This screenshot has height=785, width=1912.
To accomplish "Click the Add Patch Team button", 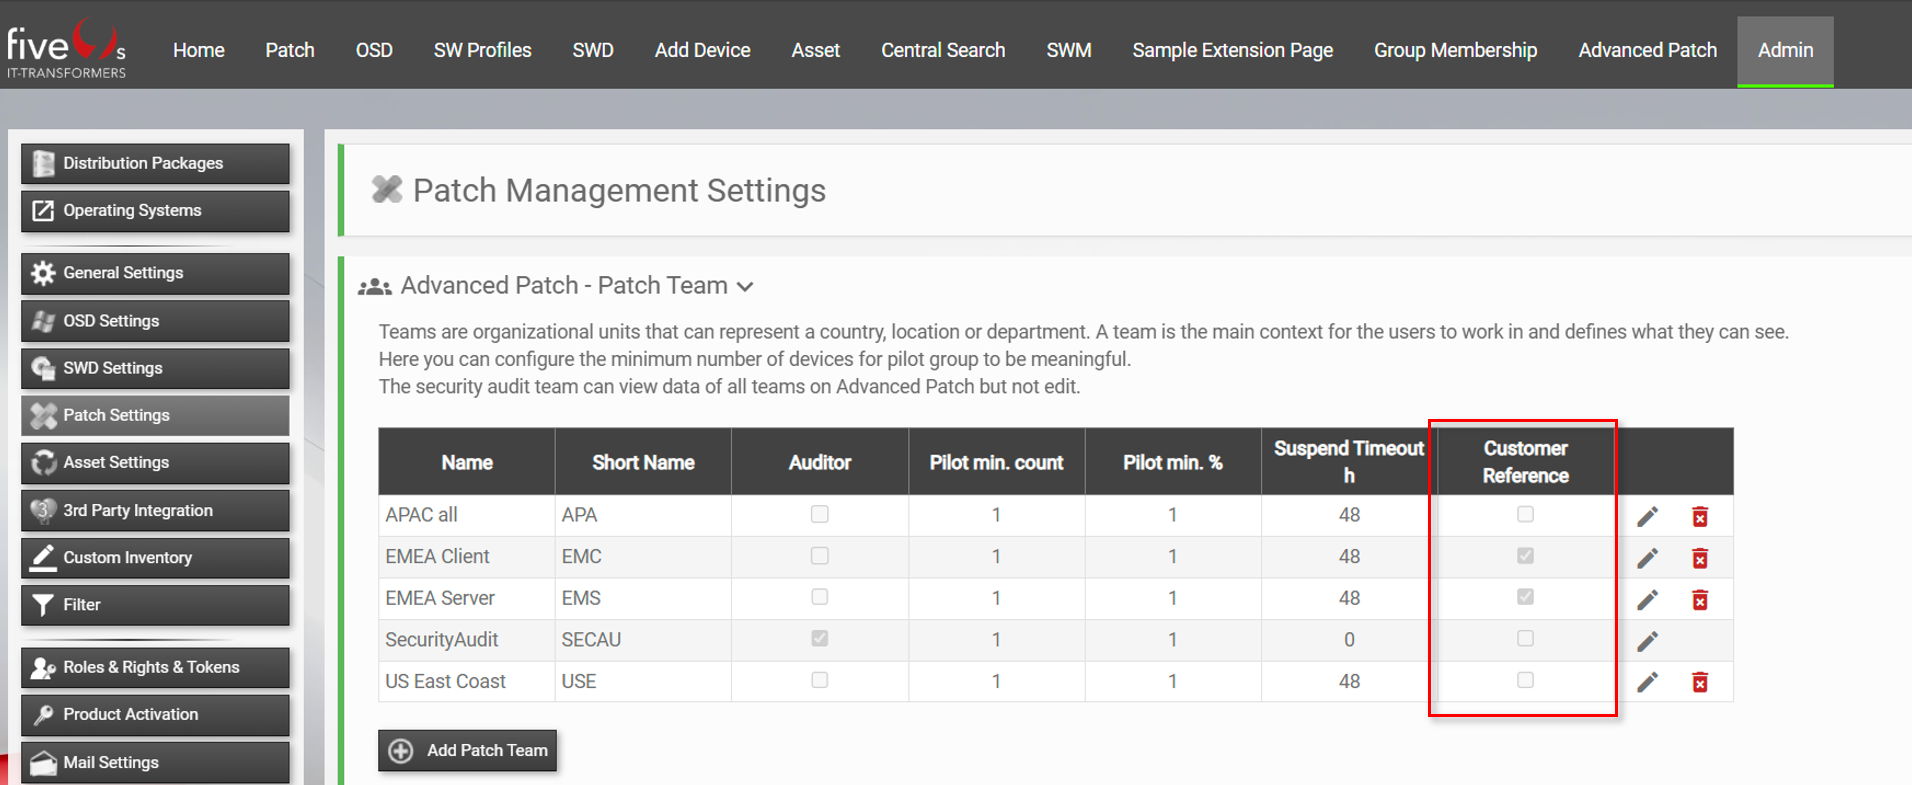I will [468, 750].
